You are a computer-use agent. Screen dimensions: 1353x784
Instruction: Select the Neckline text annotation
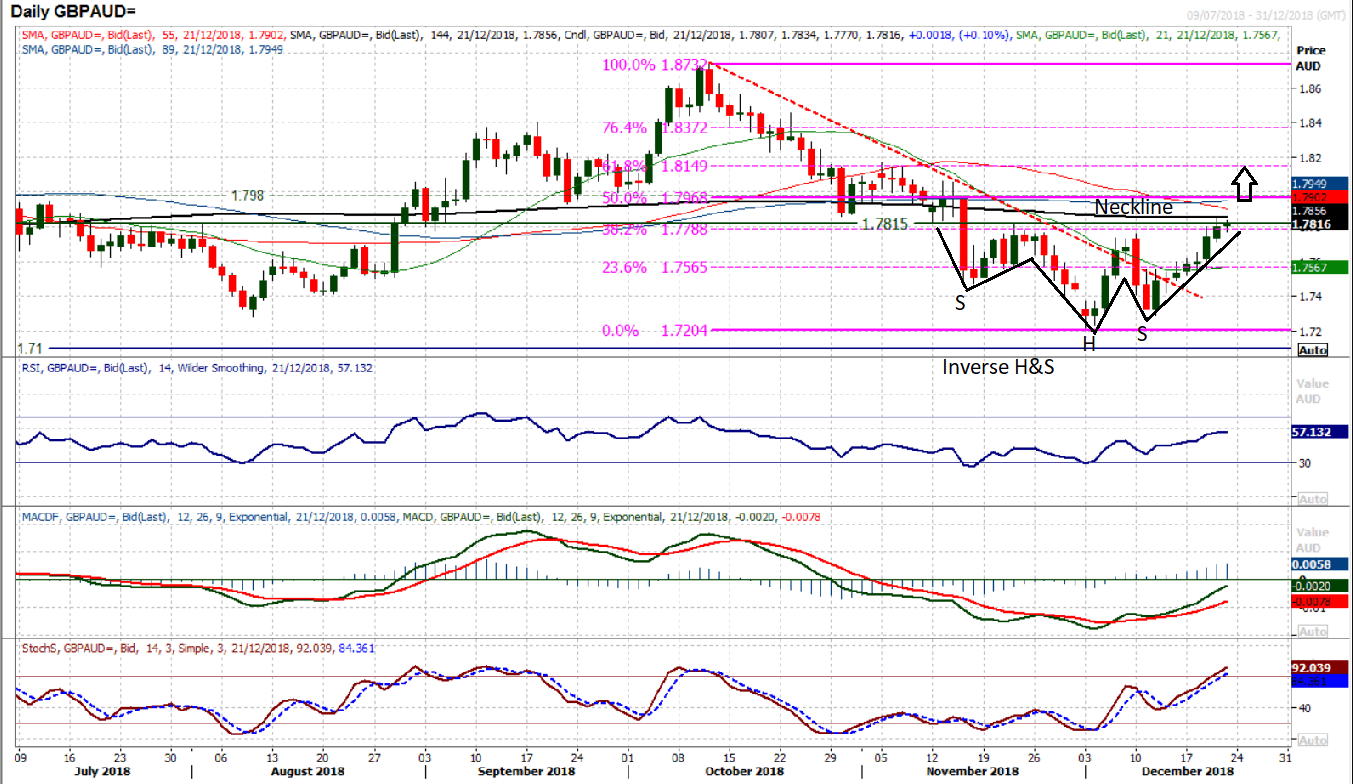(1135, 207)
